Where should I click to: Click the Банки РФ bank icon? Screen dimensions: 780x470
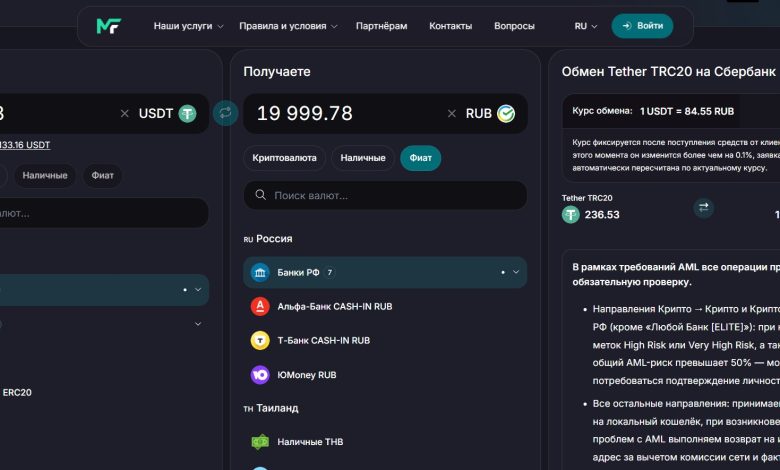pyautogui.click(x=260, y=273)
